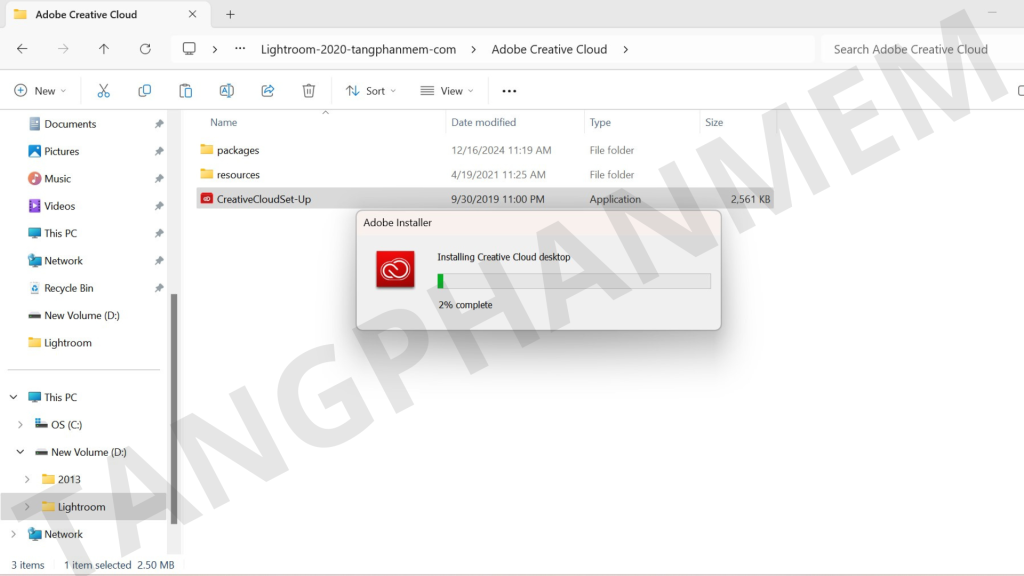Expand the 2013 folder node

(x=27, y=479)
